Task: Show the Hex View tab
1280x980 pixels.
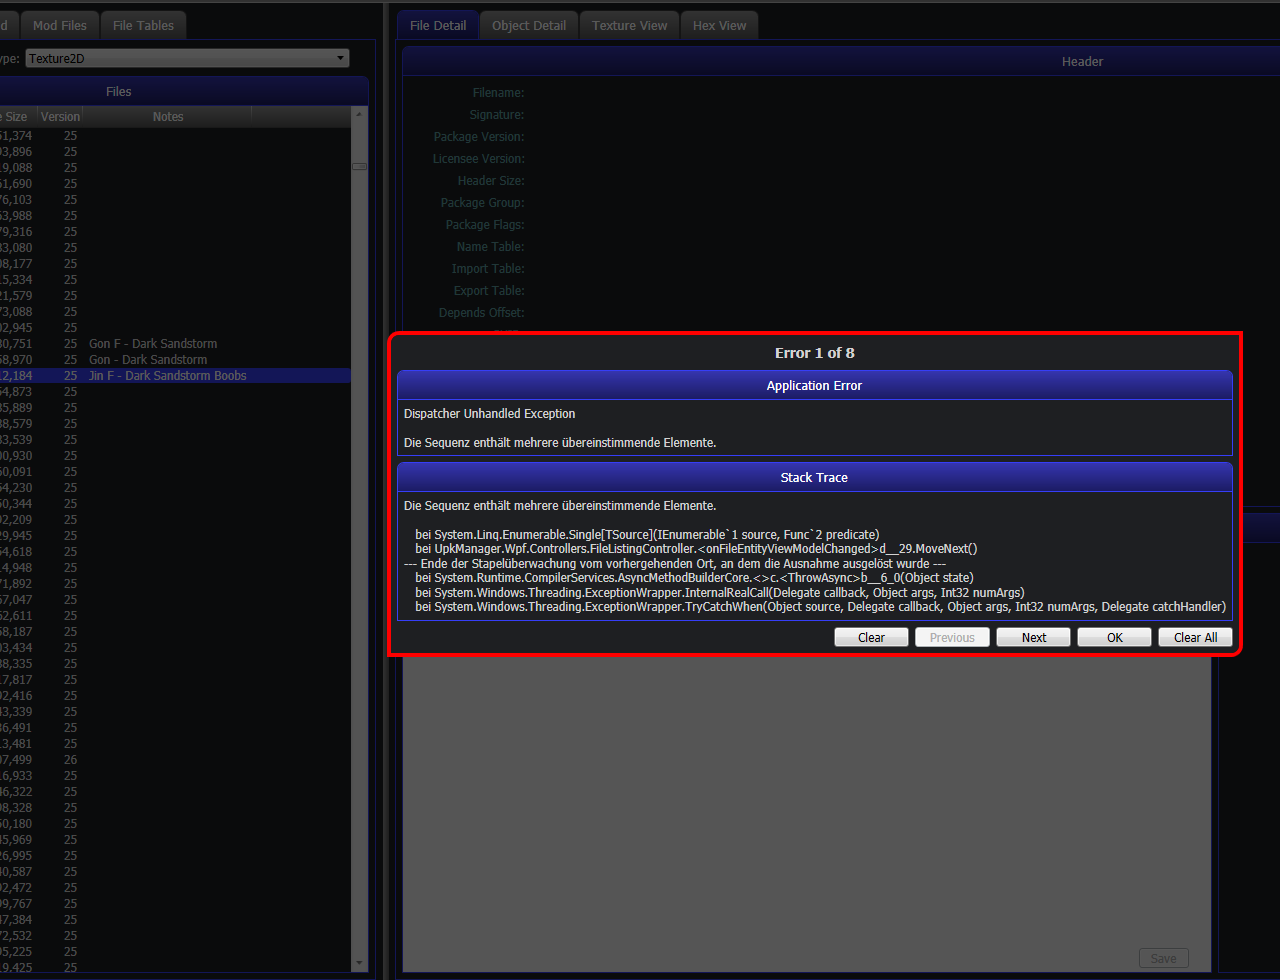Action: (719, 25)
